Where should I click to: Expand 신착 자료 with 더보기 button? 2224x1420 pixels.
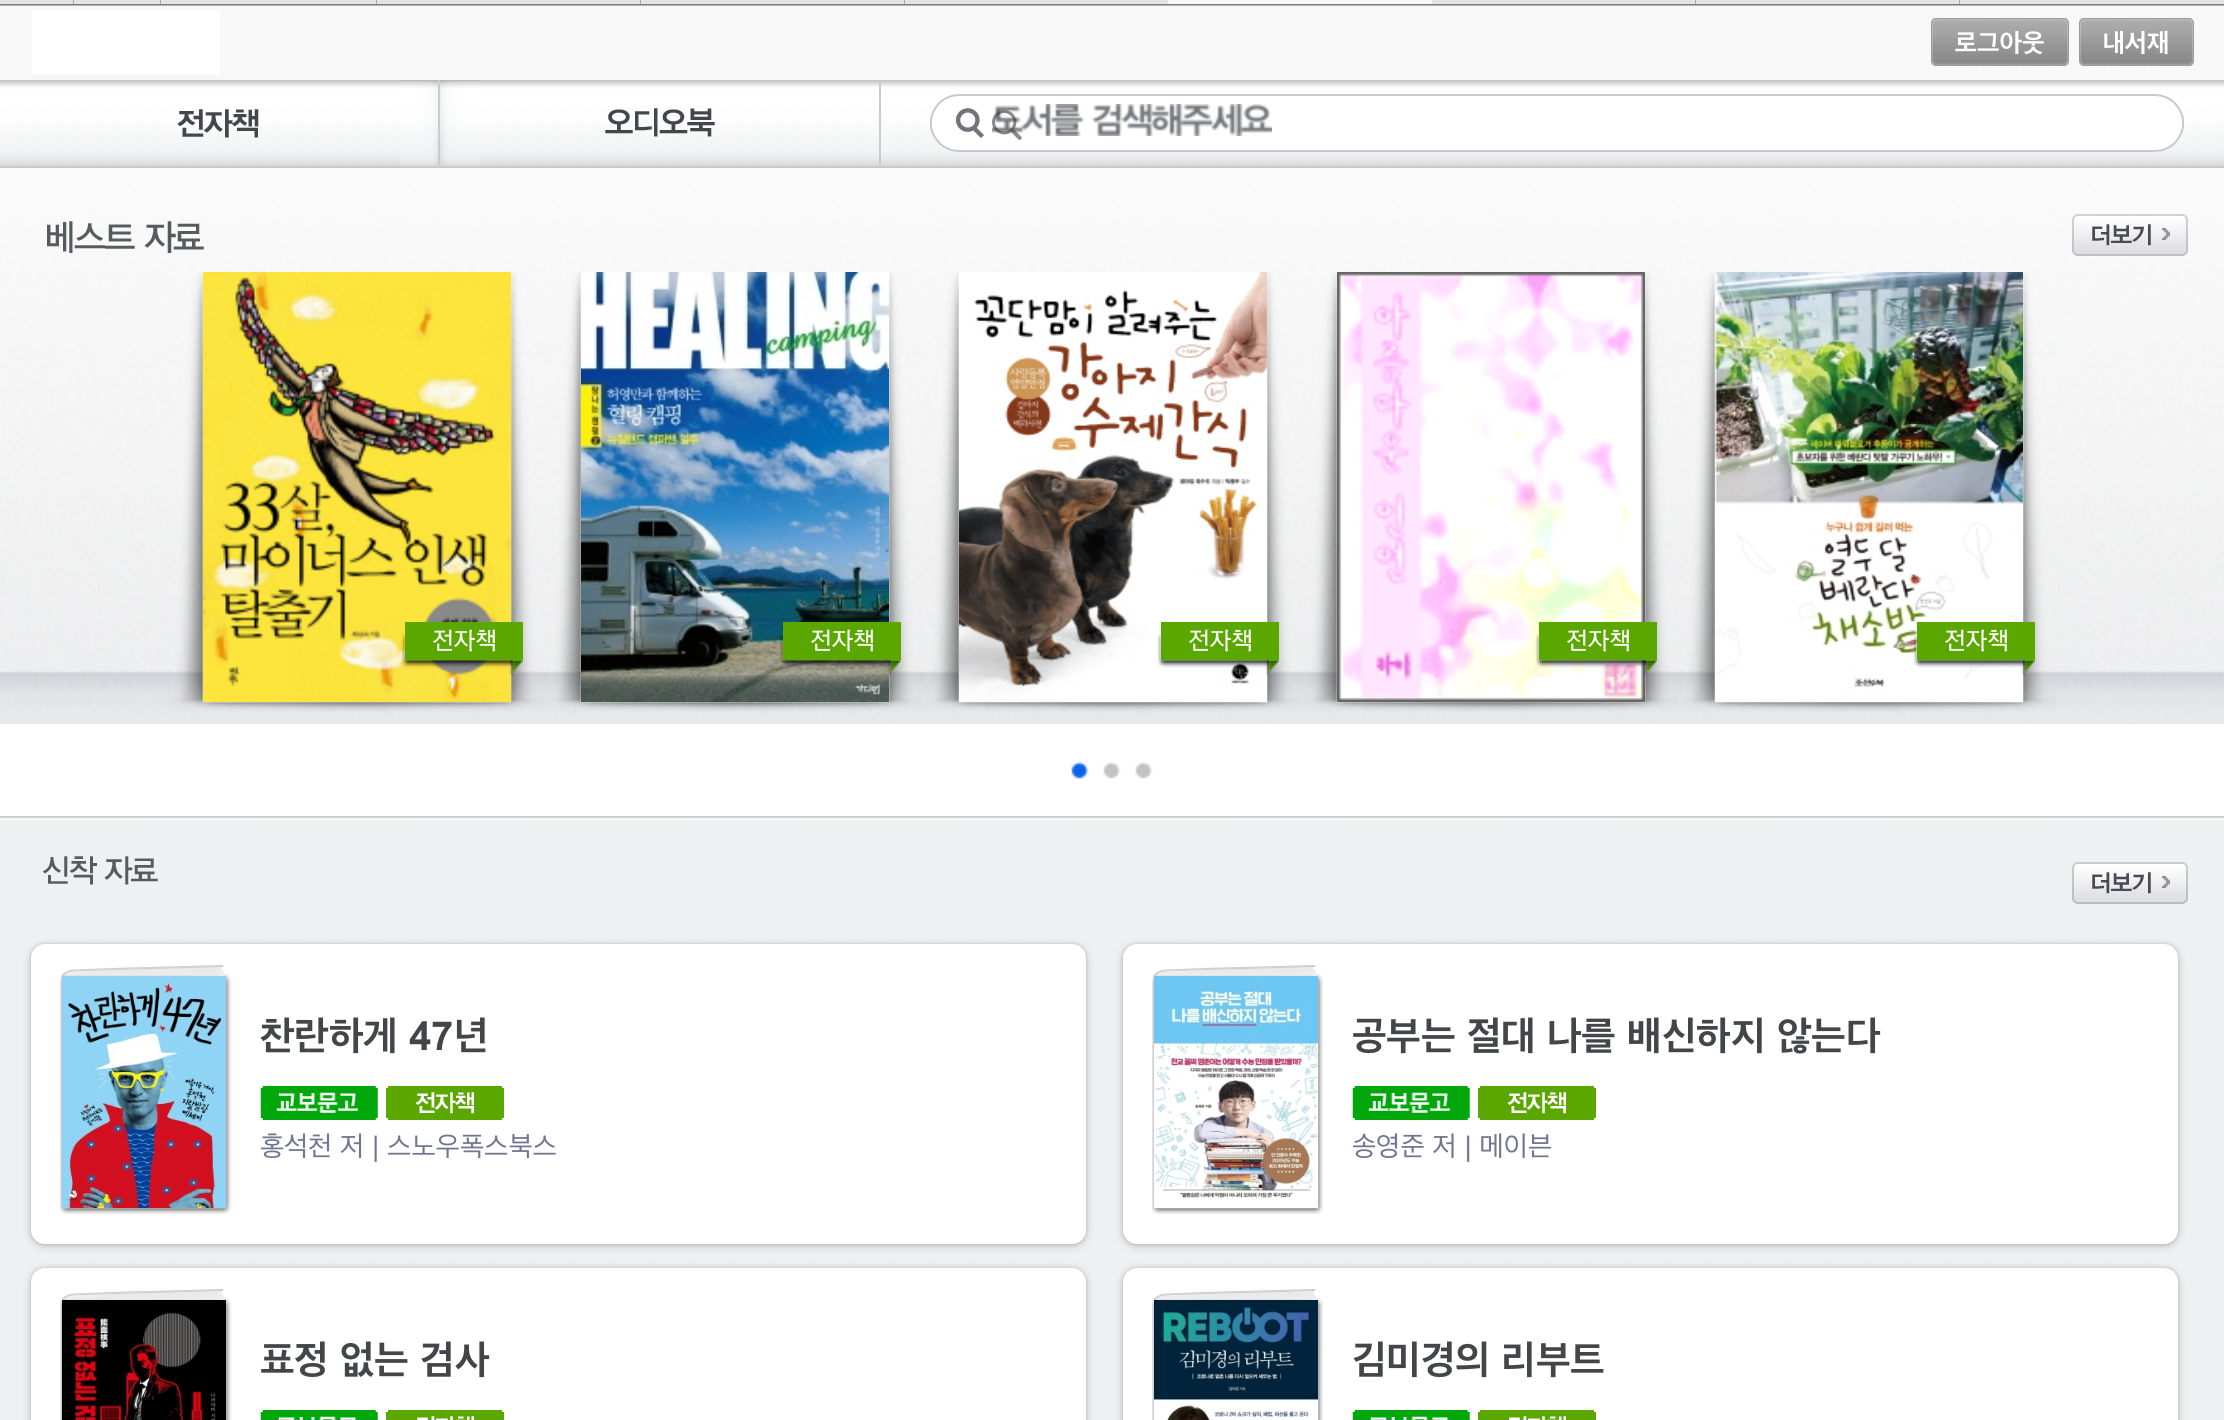pos(2129,883)
